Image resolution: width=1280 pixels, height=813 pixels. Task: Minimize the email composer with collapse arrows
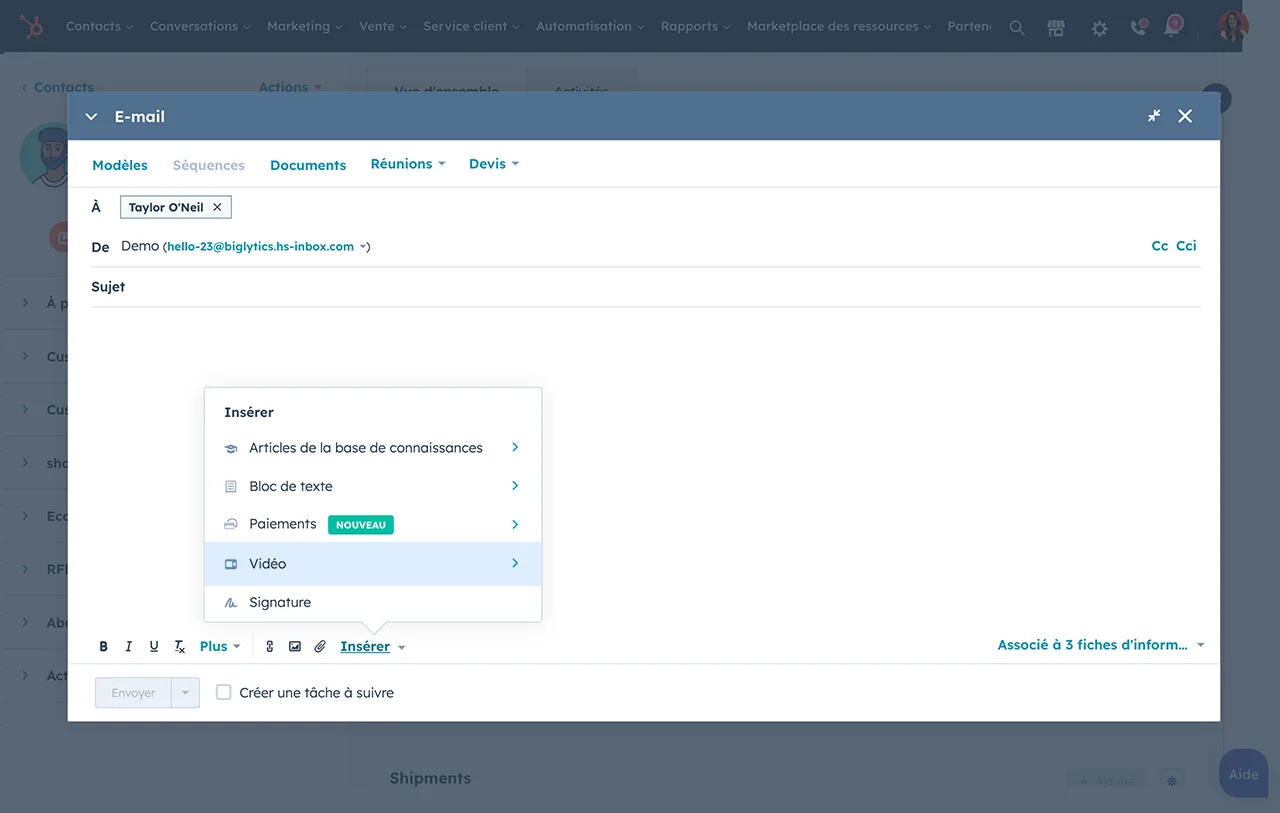[1154, 116]
